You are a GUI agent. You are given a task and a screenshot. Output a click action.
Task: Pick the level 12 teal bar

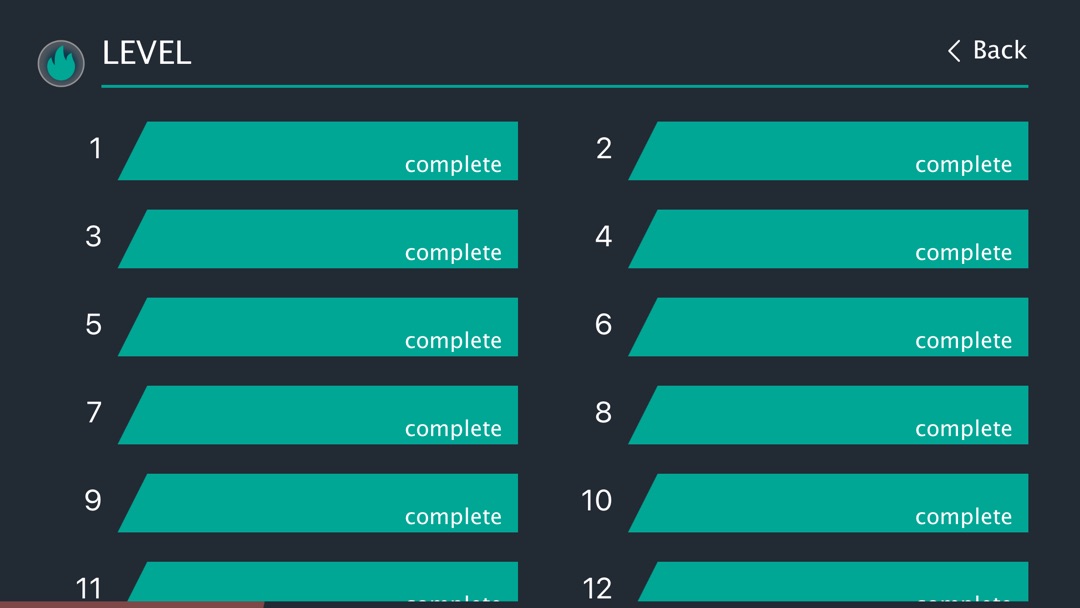click(x=835, y=581)
